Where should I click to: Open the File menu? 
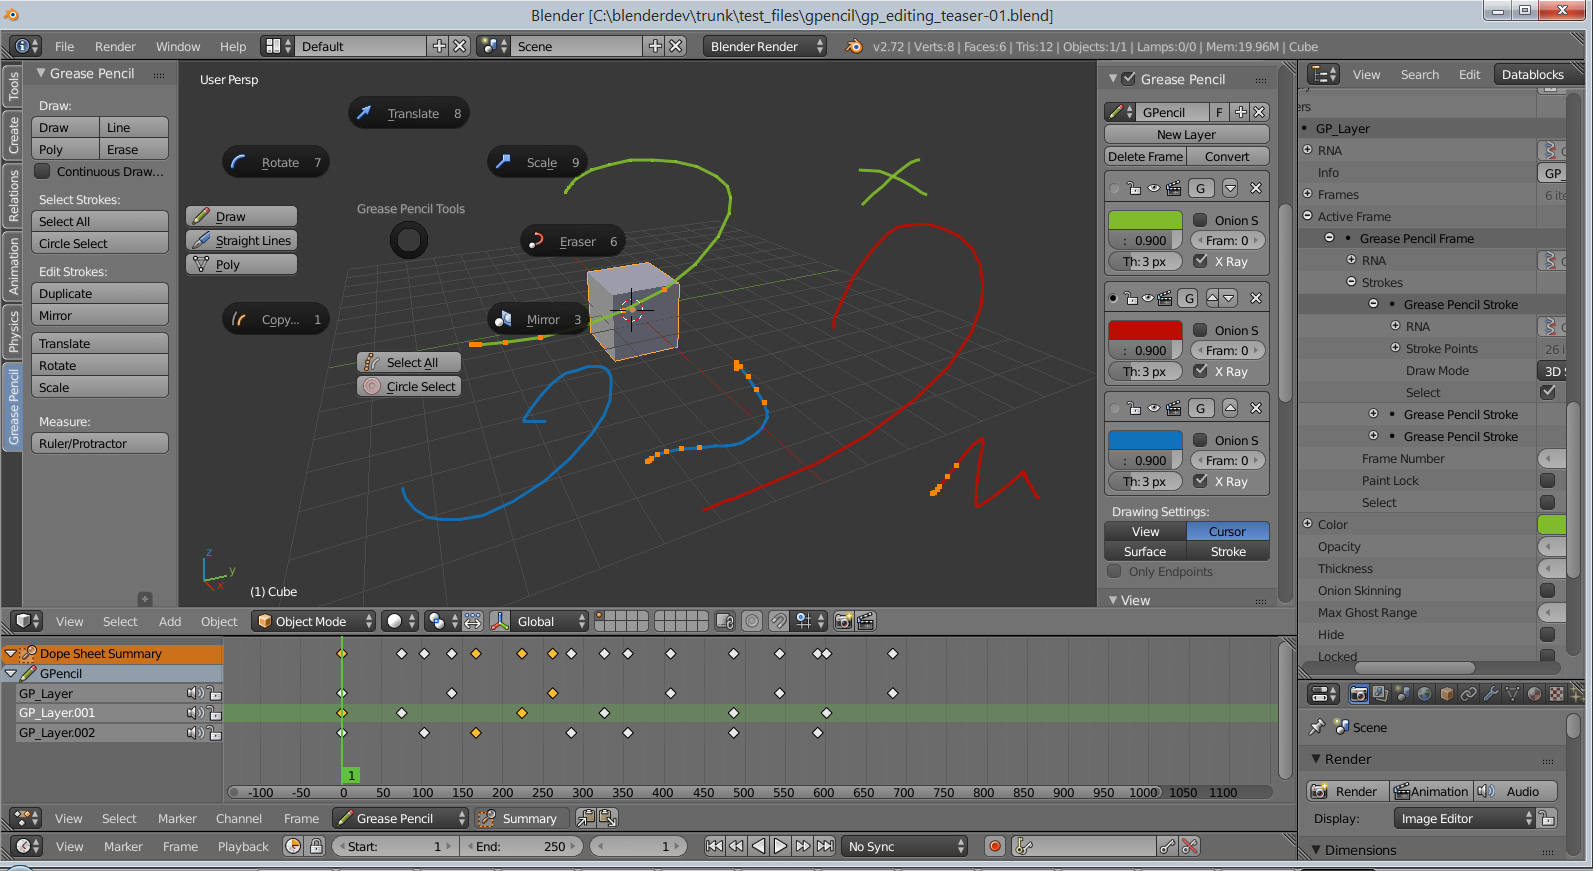[x=64, y=46]
